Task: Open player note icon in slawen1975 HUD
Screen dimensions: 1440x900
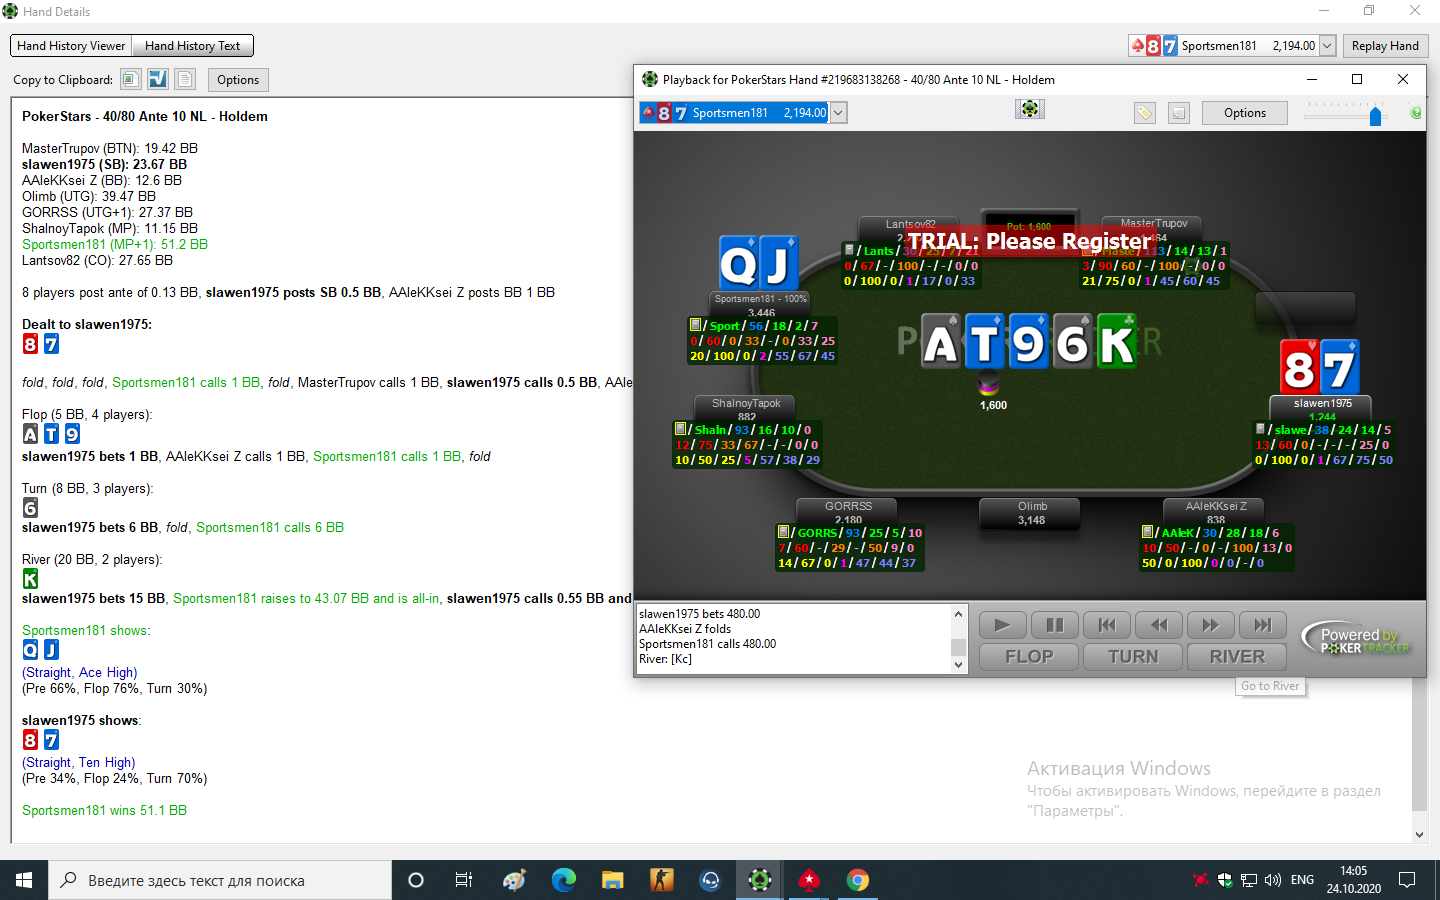Action: point(1260,429)
